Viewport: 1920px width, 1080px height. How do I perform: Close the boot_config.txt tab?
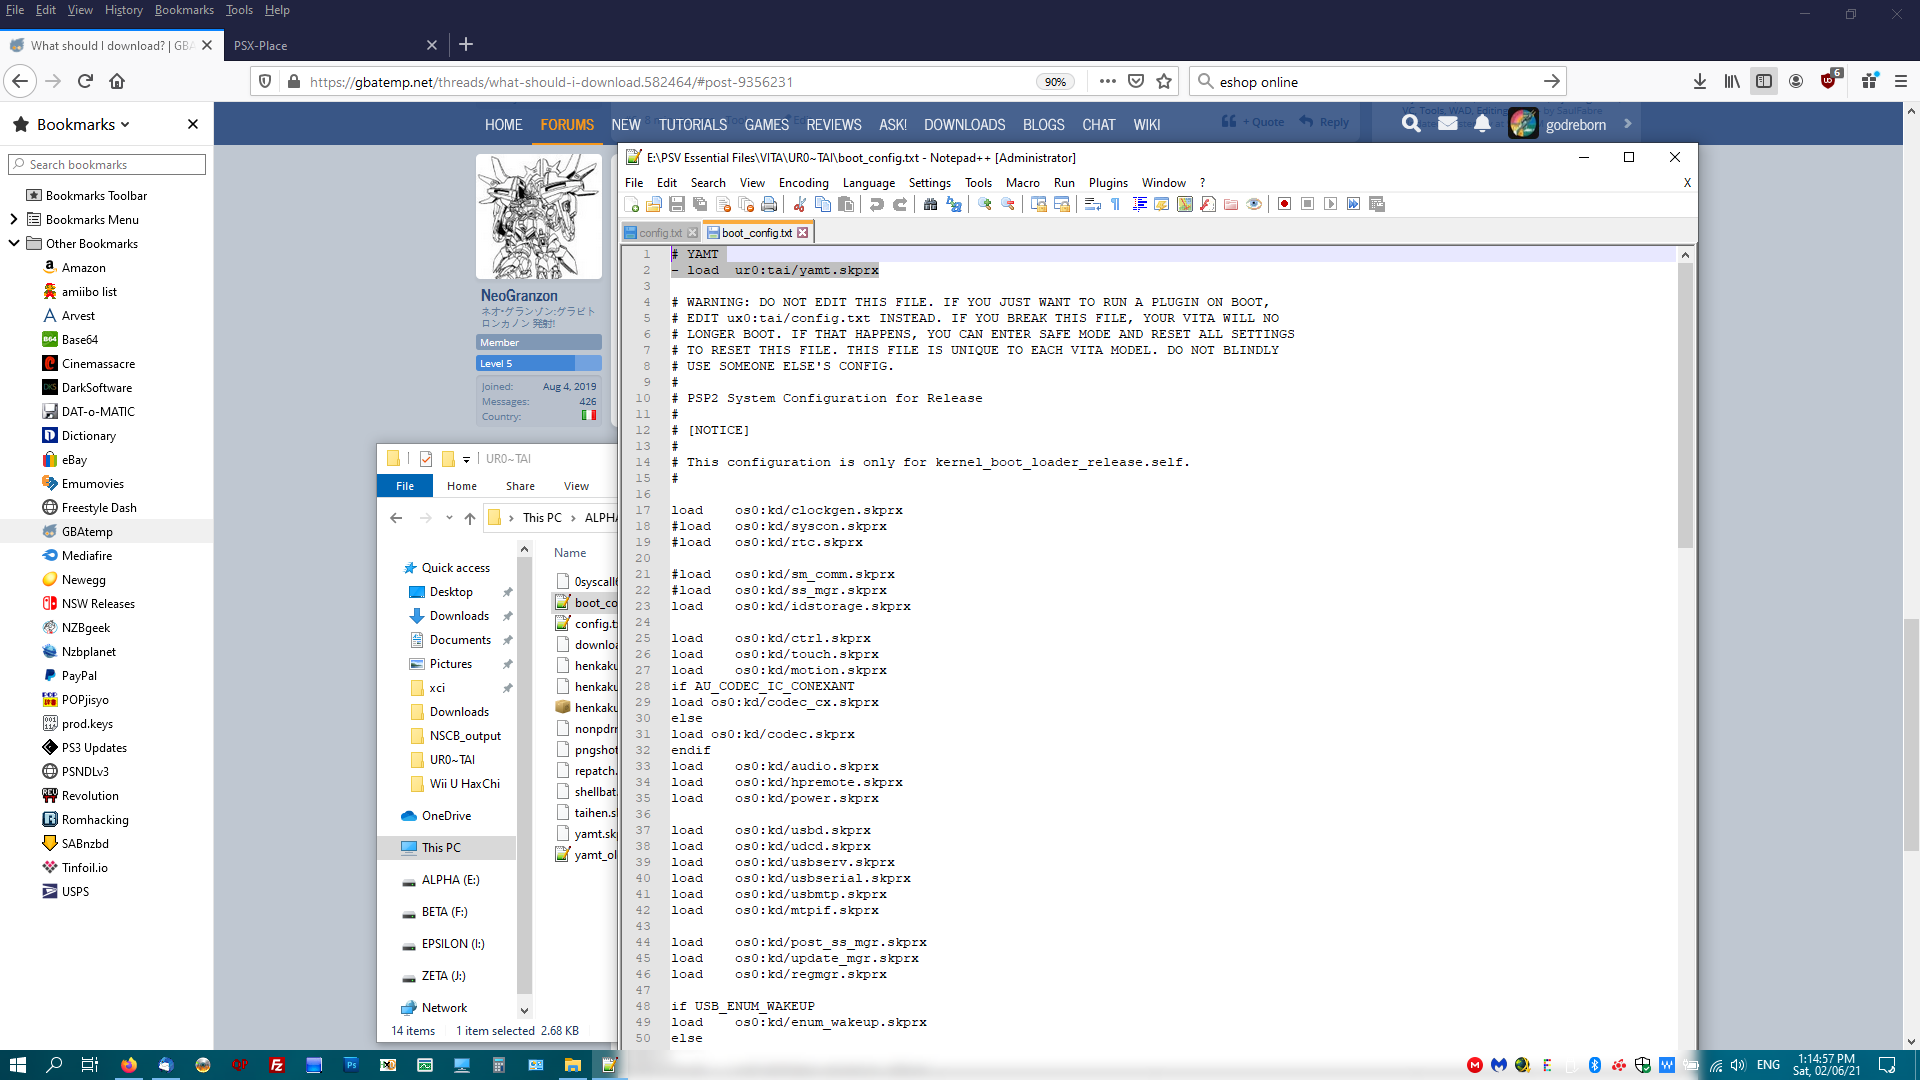click(802, 233)
